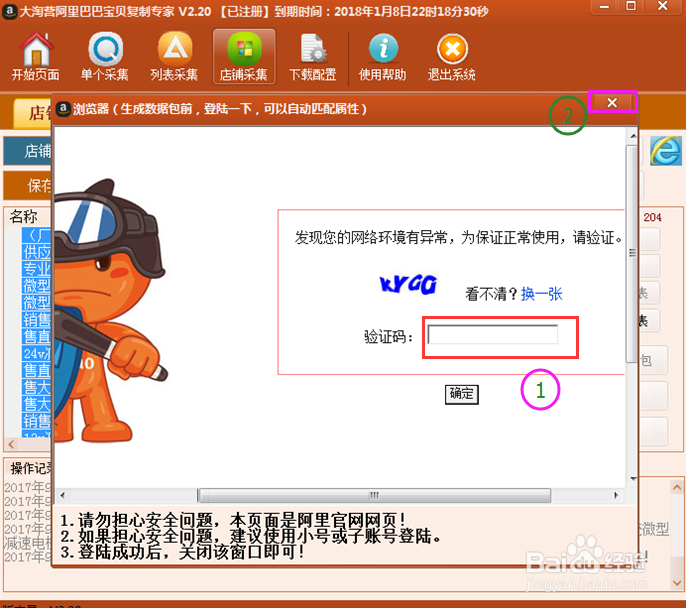Click the 换一张 refresh captcha link
Screen dimensions: 686x608
coord(542,294)
